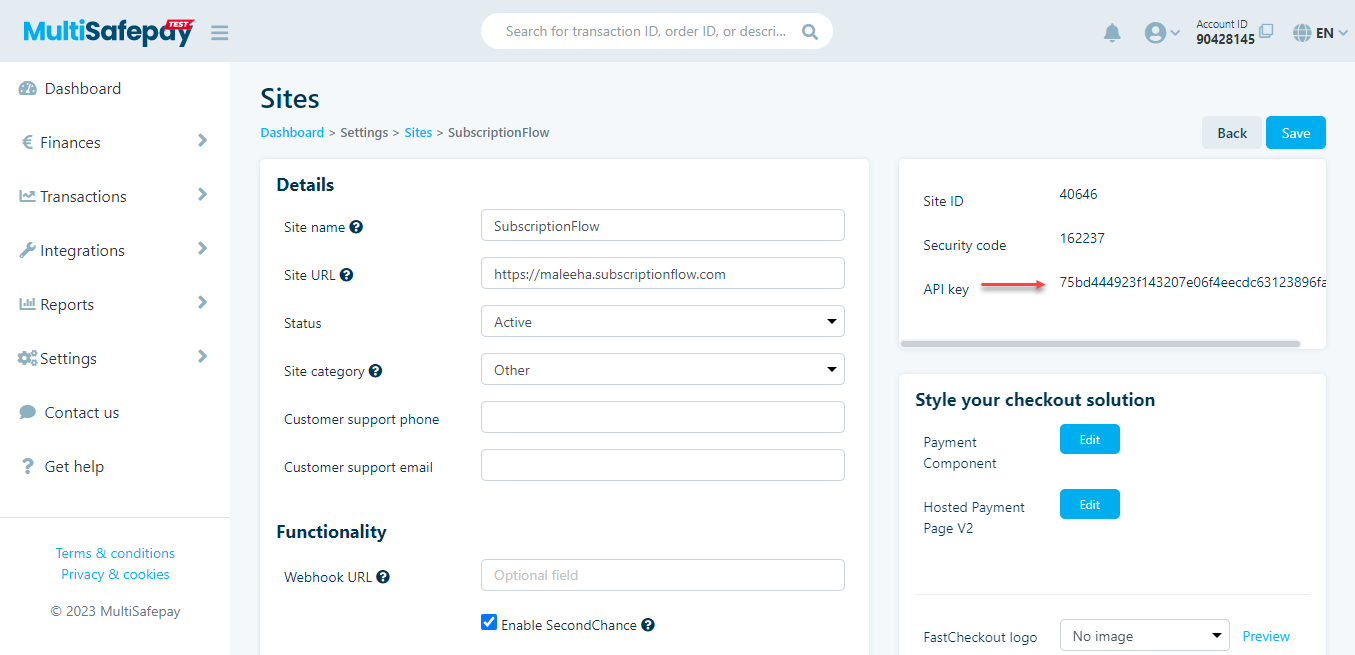The image size is (1355, 655).
Task: Select the Site ID value 40646
Action: [1078, 194]
